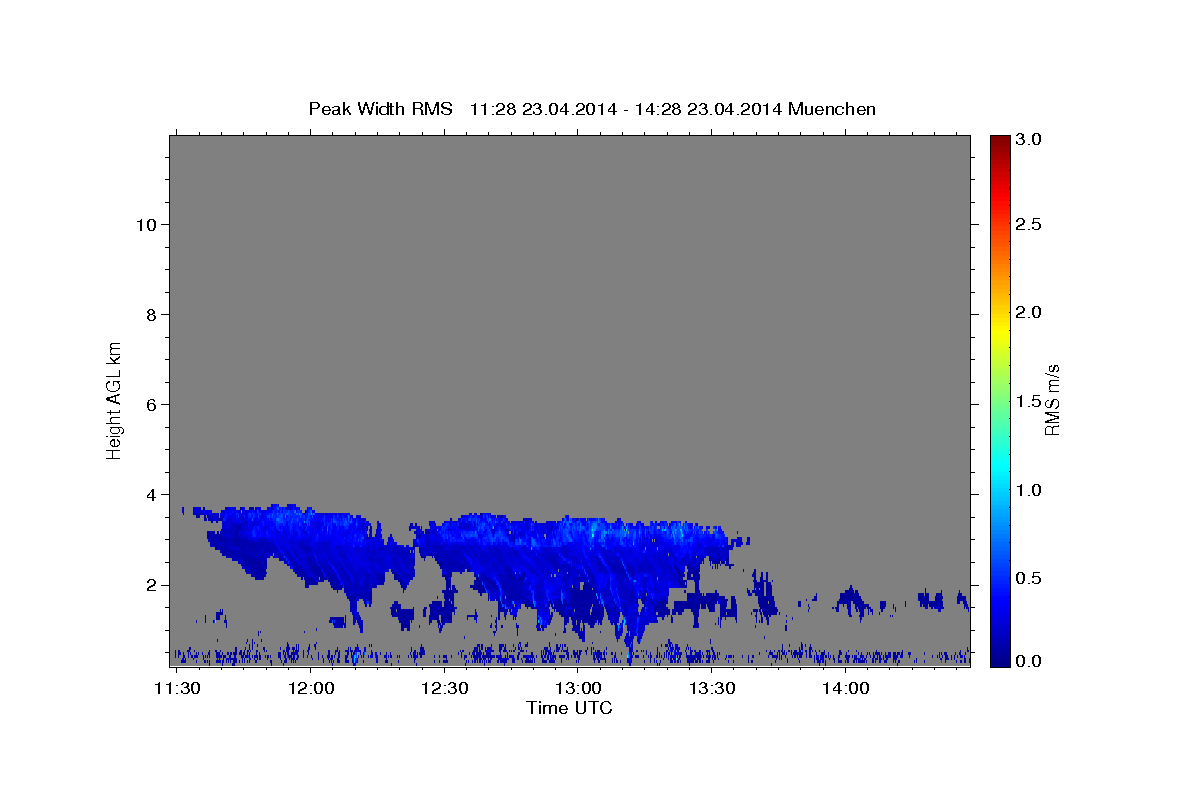Click the colorbar value 0.0
Image resolution: width=1200 pixels, height=800 pixels.
coord(1029,662)
